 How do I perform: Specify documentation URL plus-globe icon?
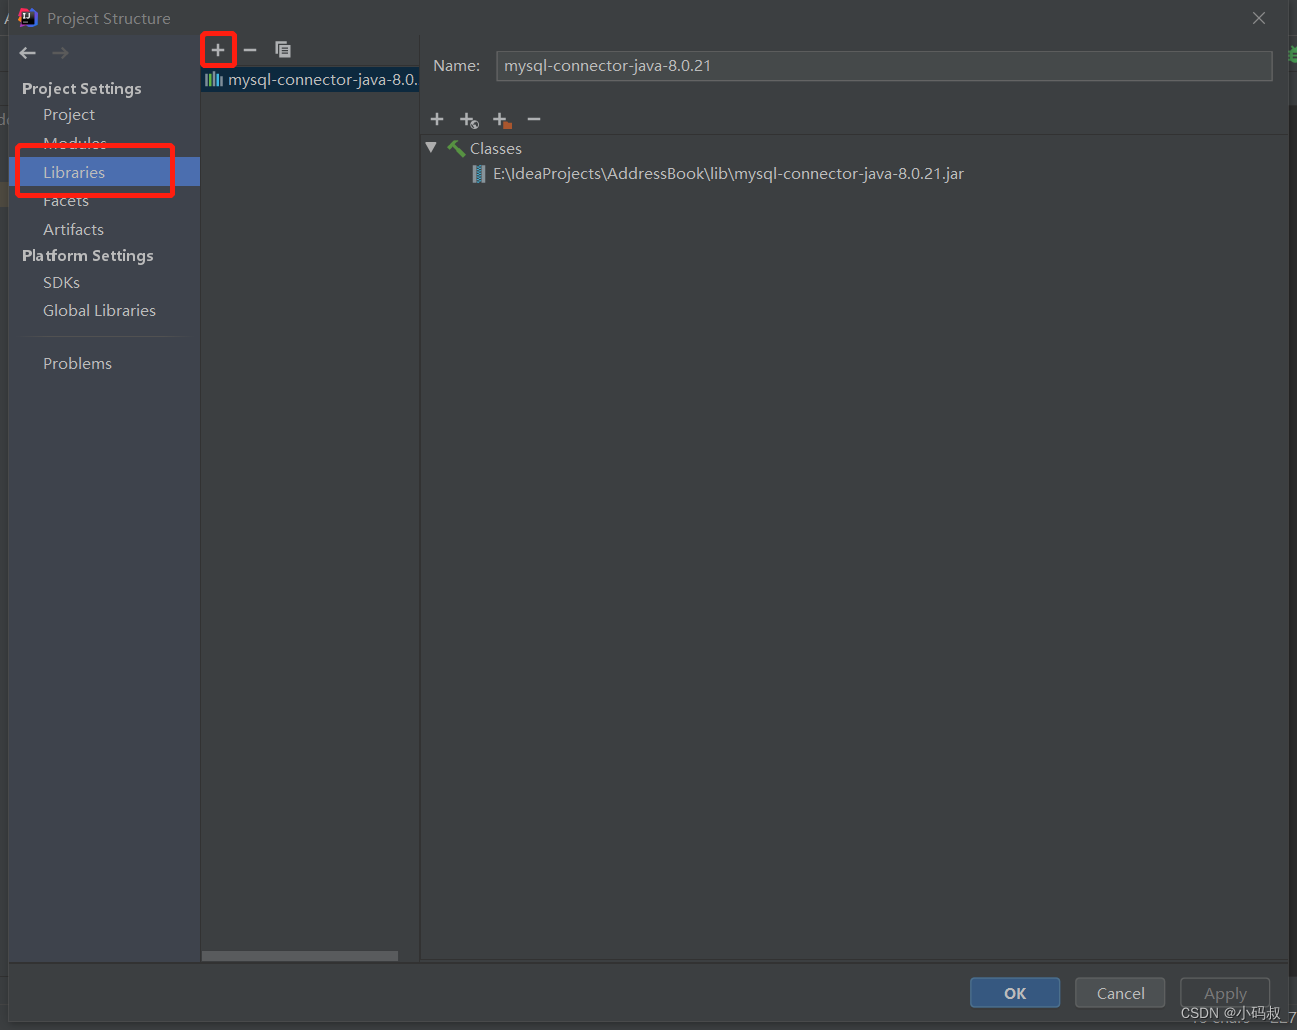[469, 120]
